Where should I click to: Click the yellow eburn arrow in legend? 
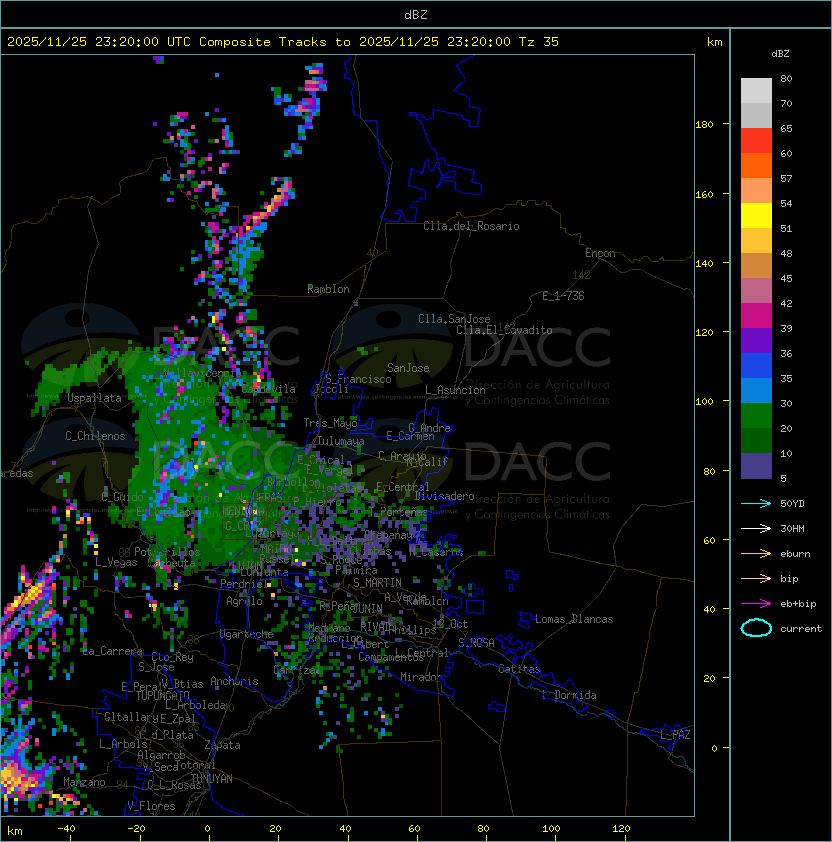[756, 554]
